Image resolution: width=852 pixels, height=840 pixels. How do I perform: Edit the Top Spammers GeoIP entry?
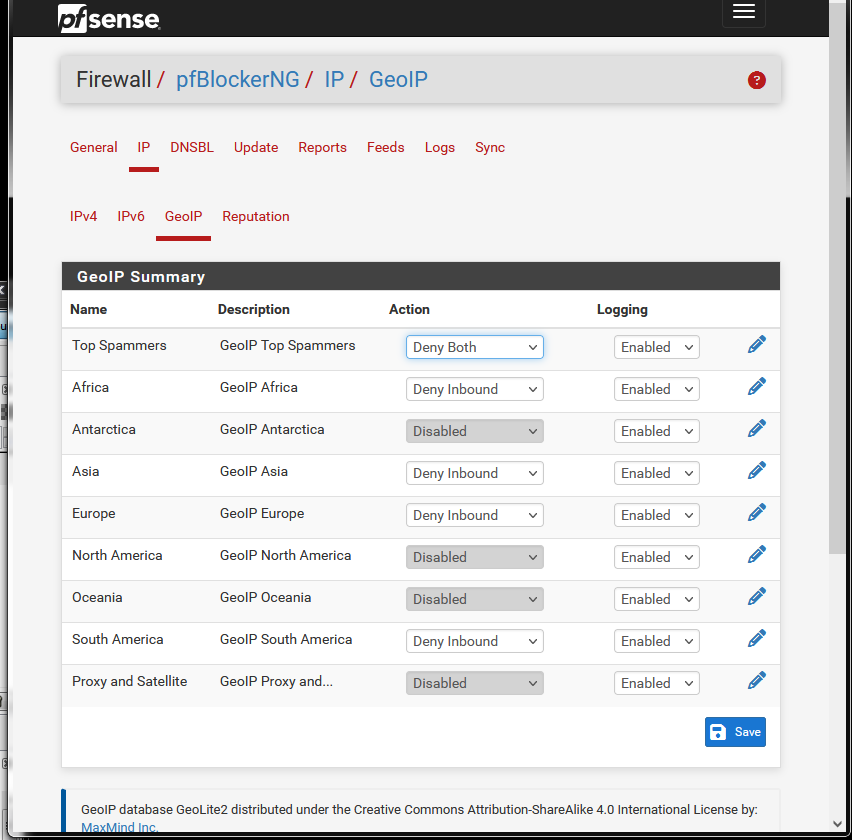(x=756, y=344)
